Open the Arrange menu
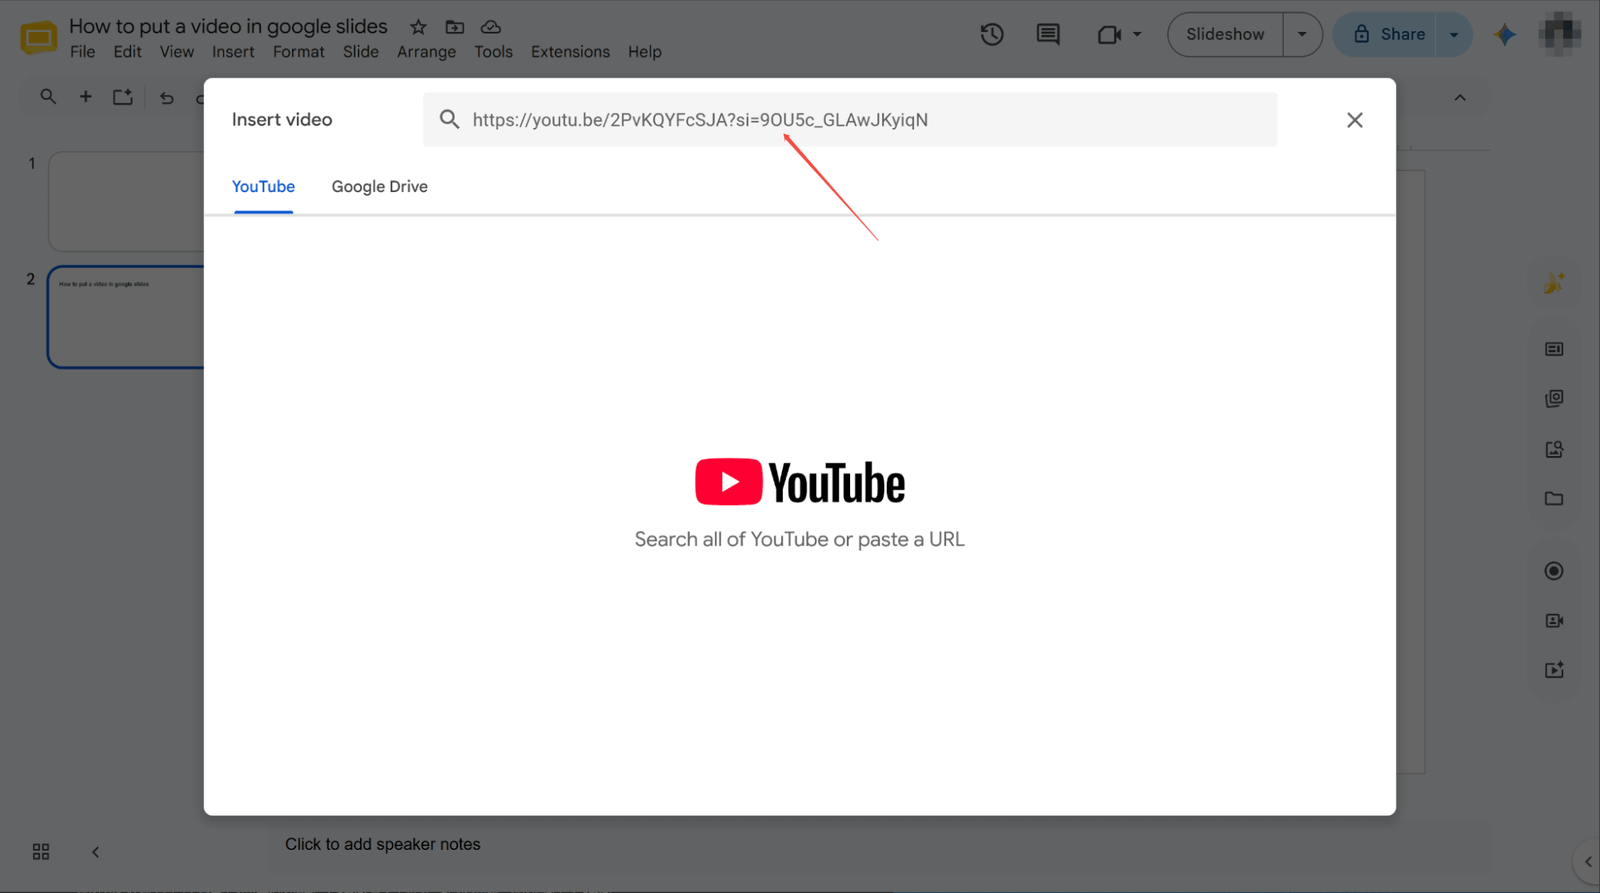Image resolution: width=1600 pixels, height=893 pixels. click(x=426, y=52)
